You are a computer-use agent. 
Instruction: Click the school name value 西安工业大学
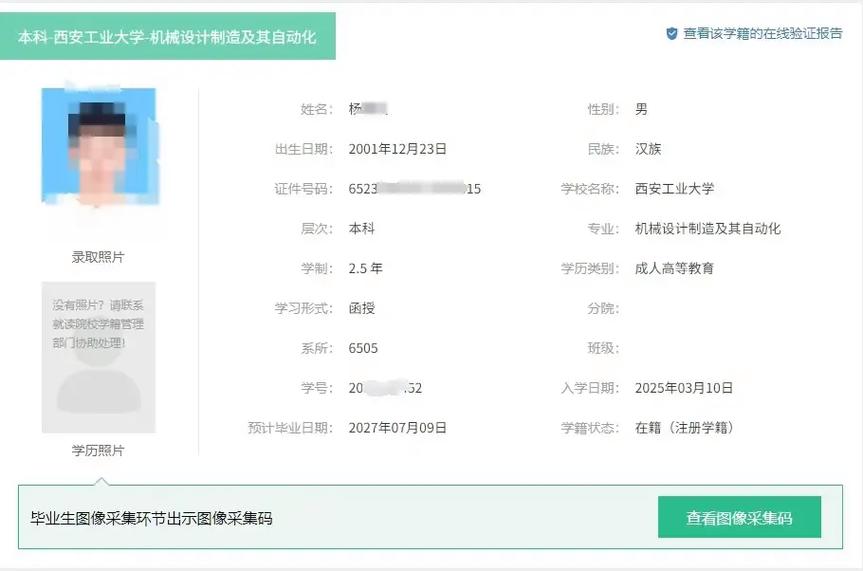[674, 188]
